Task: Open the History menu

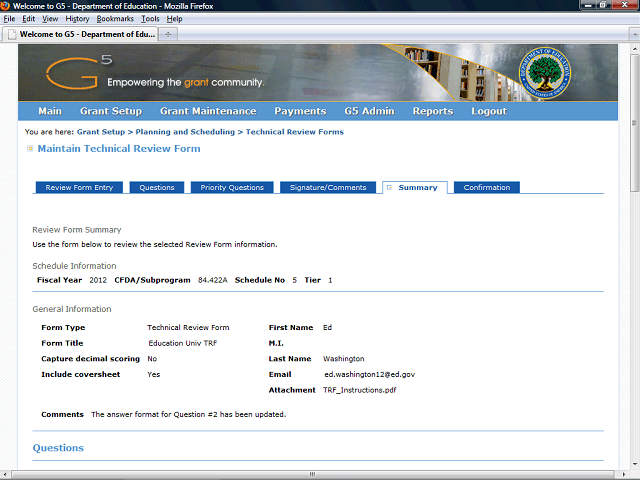Action: [77, 19]
